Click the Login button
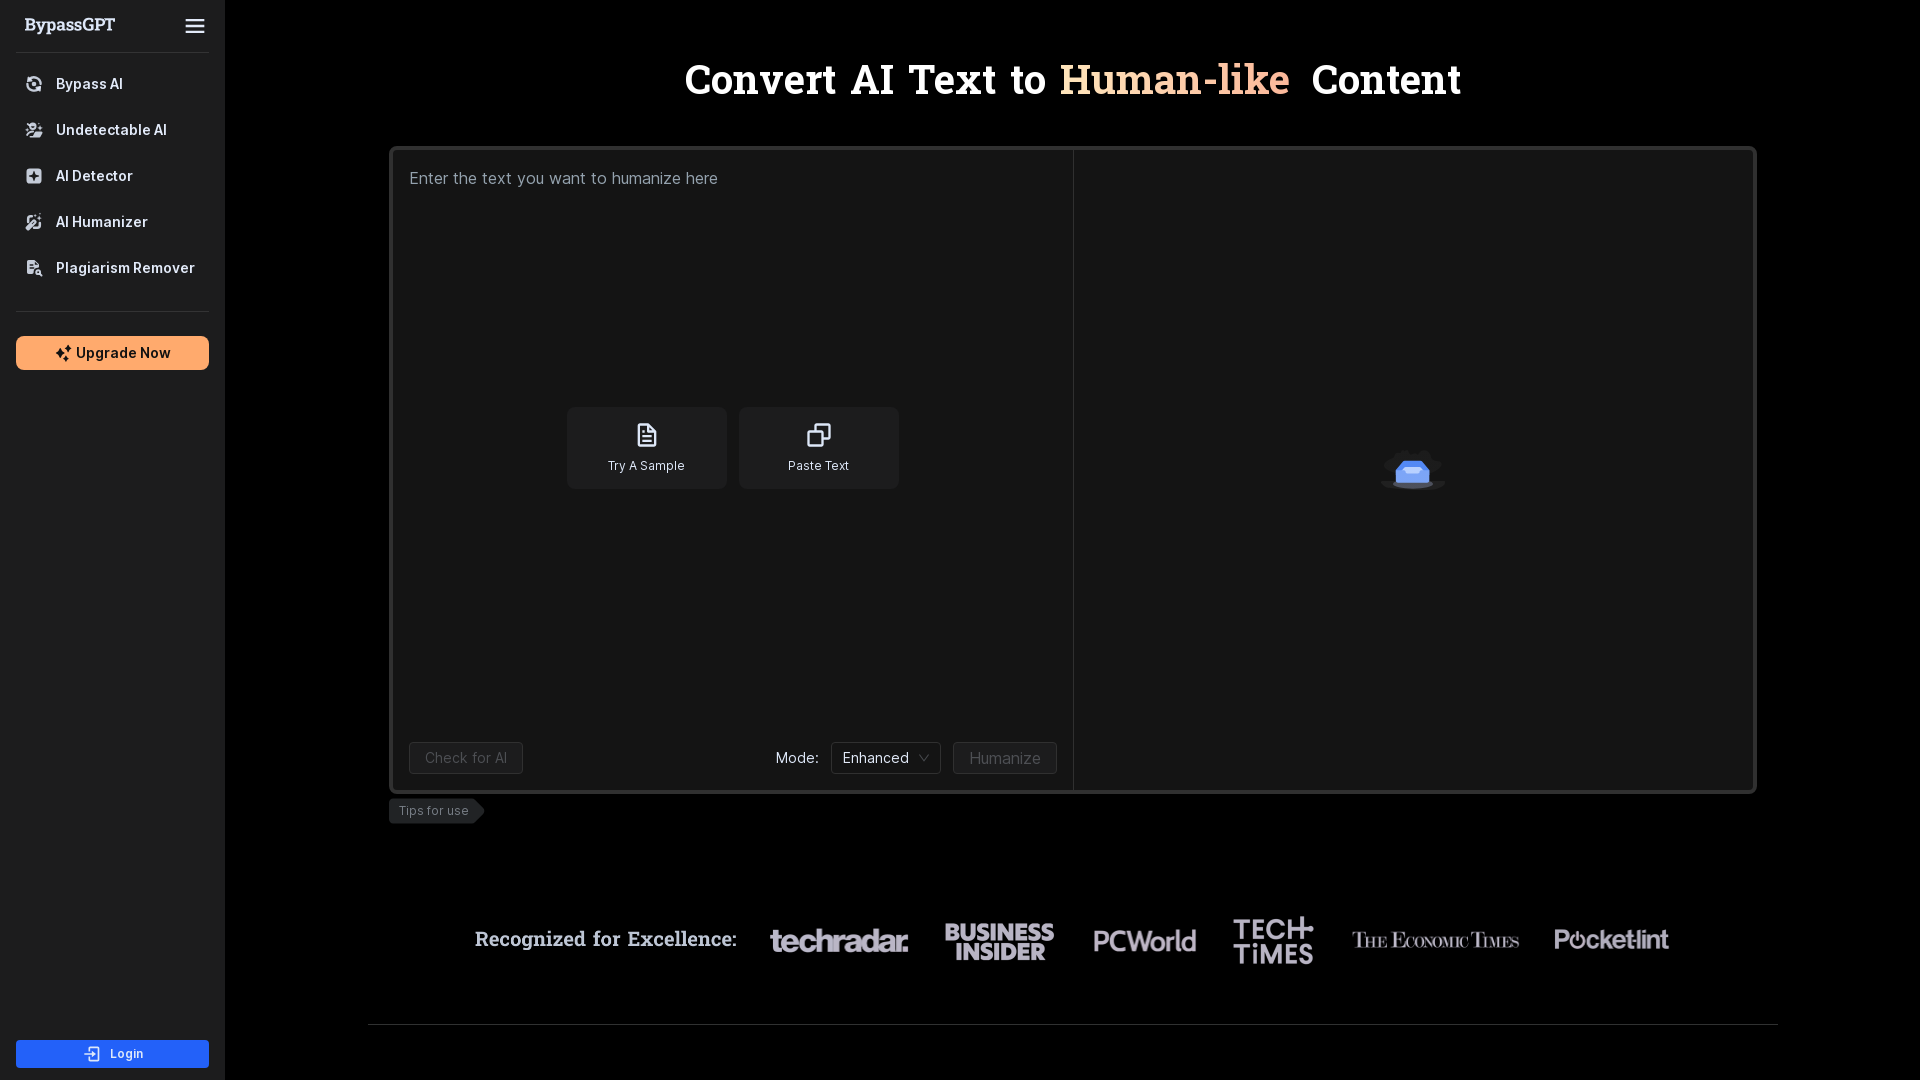Screen dimensions: 1920x1080 pos(112,1054)
